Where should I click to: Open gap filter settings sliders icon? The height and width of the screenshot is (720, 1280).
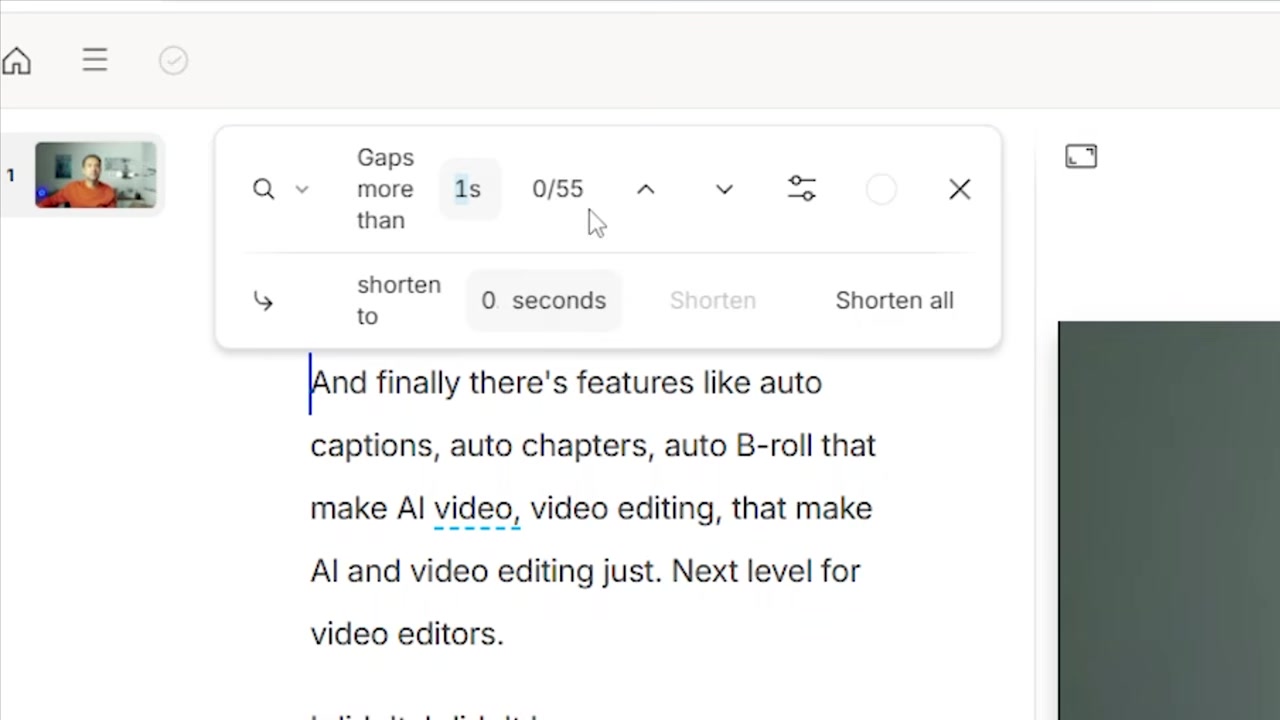coord(802,189)
